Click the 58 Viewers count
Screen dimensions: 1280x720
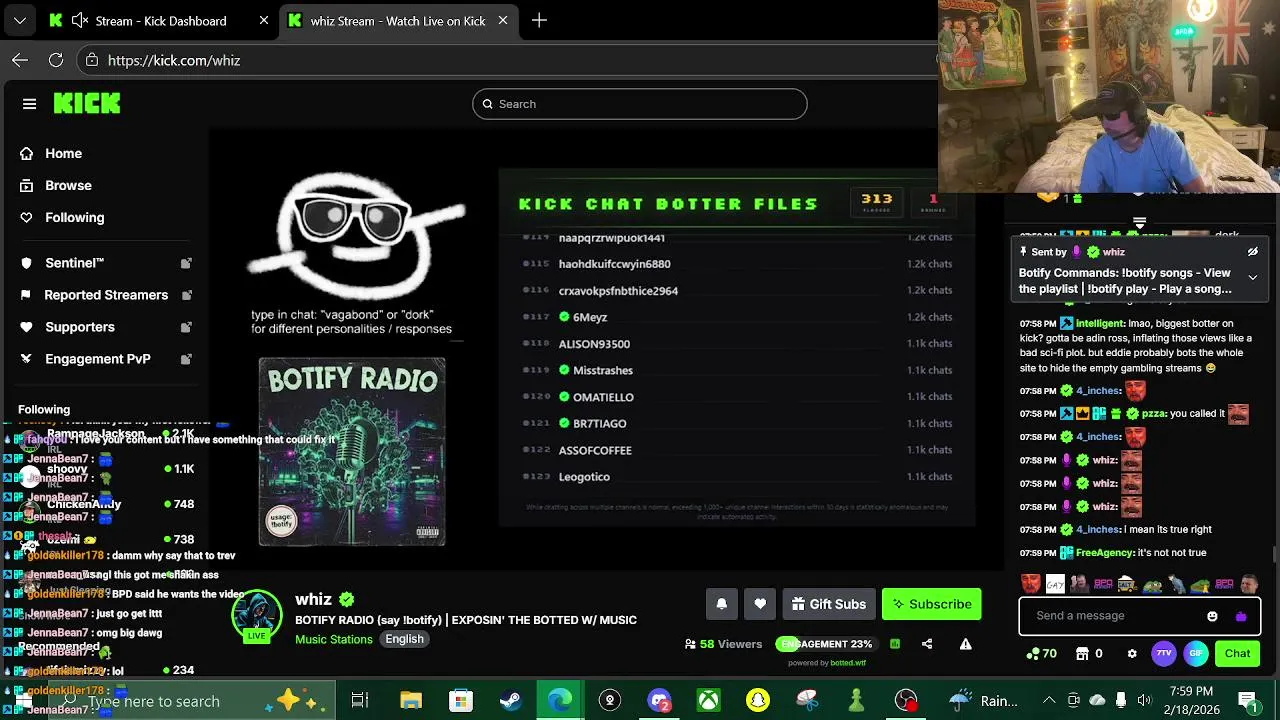click(x=723, y=644)
